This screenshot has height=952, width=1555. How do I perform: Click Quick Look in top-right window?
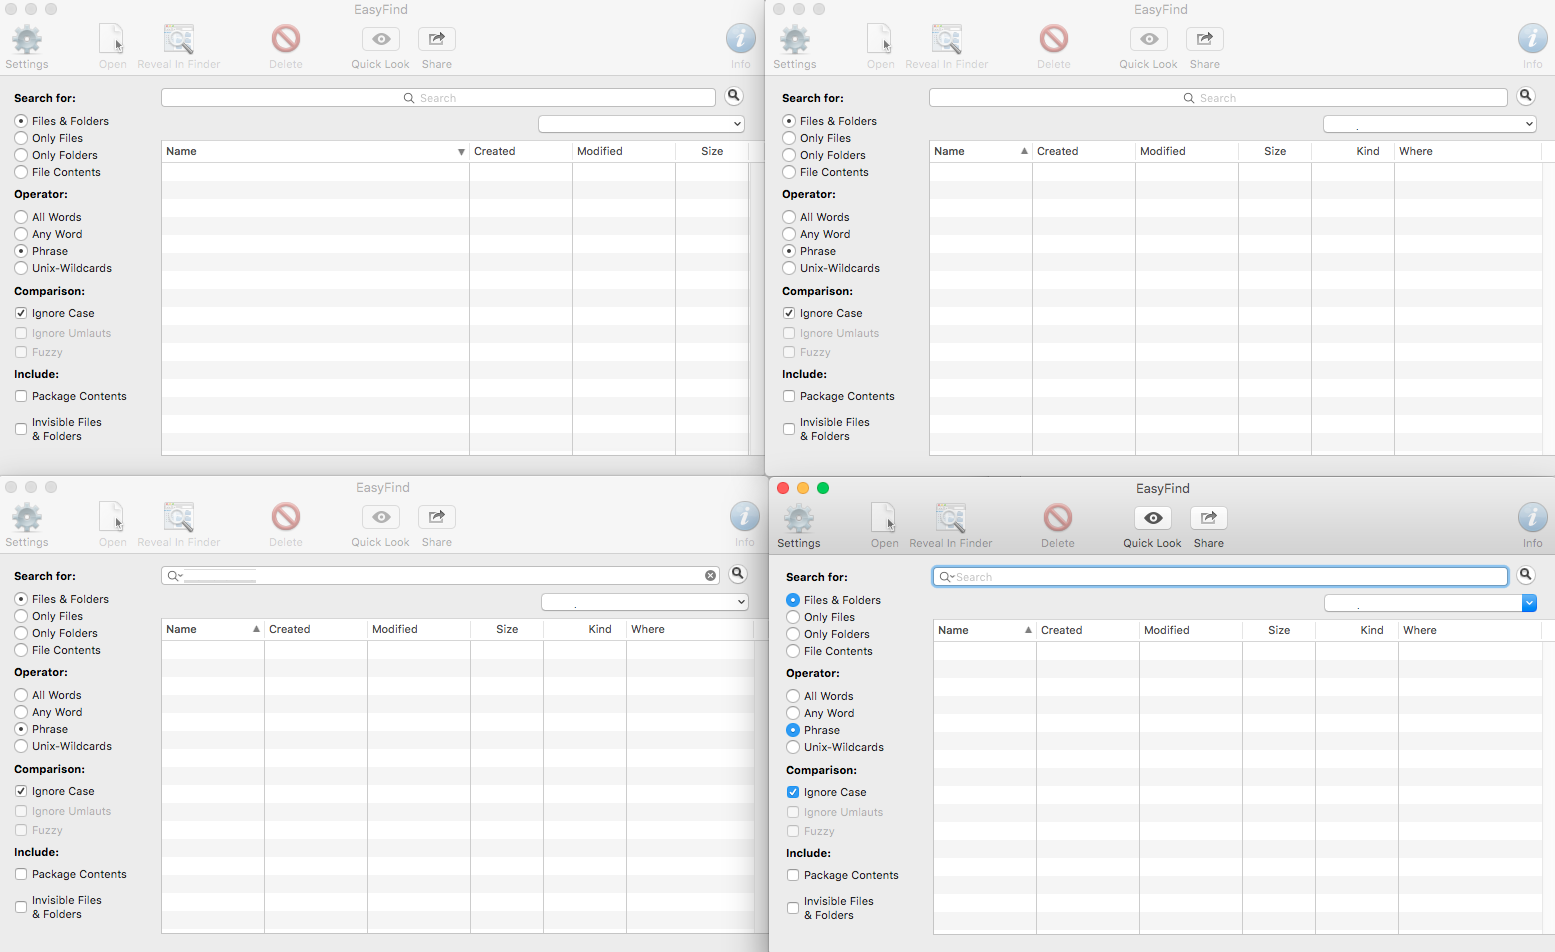coord(1148,40)
